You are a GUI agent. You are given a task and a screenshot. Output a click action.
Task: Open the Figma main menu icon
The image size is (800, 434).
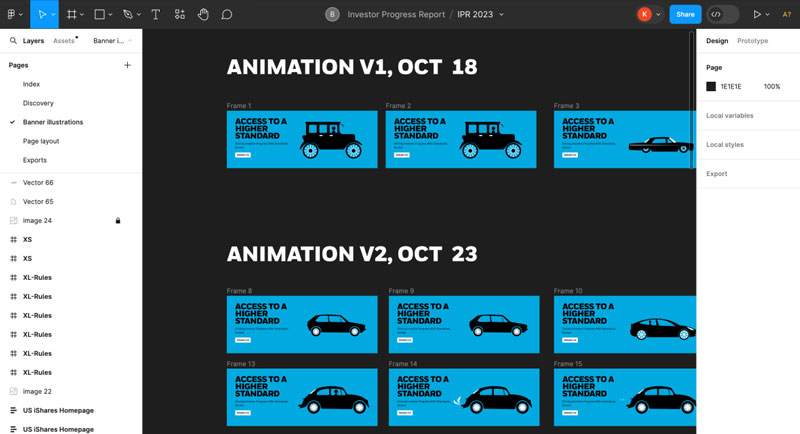[x=12, y=14]
